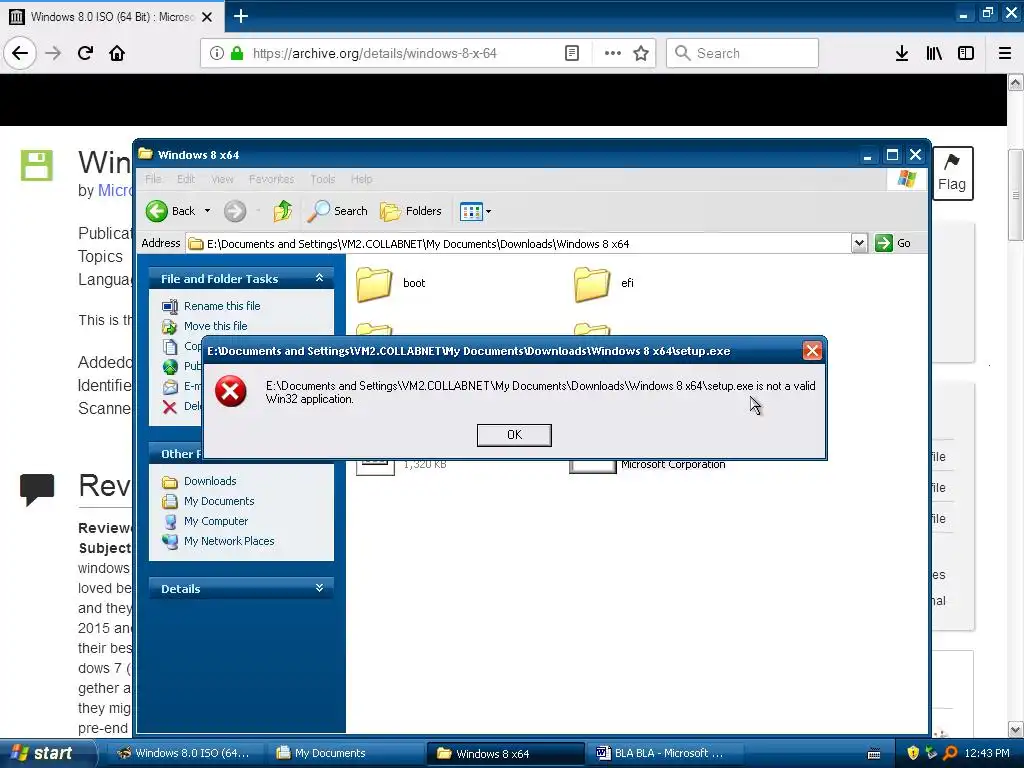The width and height of the screenshot is (1024, 768).
Task: Reload the archive.org page
Action: point(85,53)
